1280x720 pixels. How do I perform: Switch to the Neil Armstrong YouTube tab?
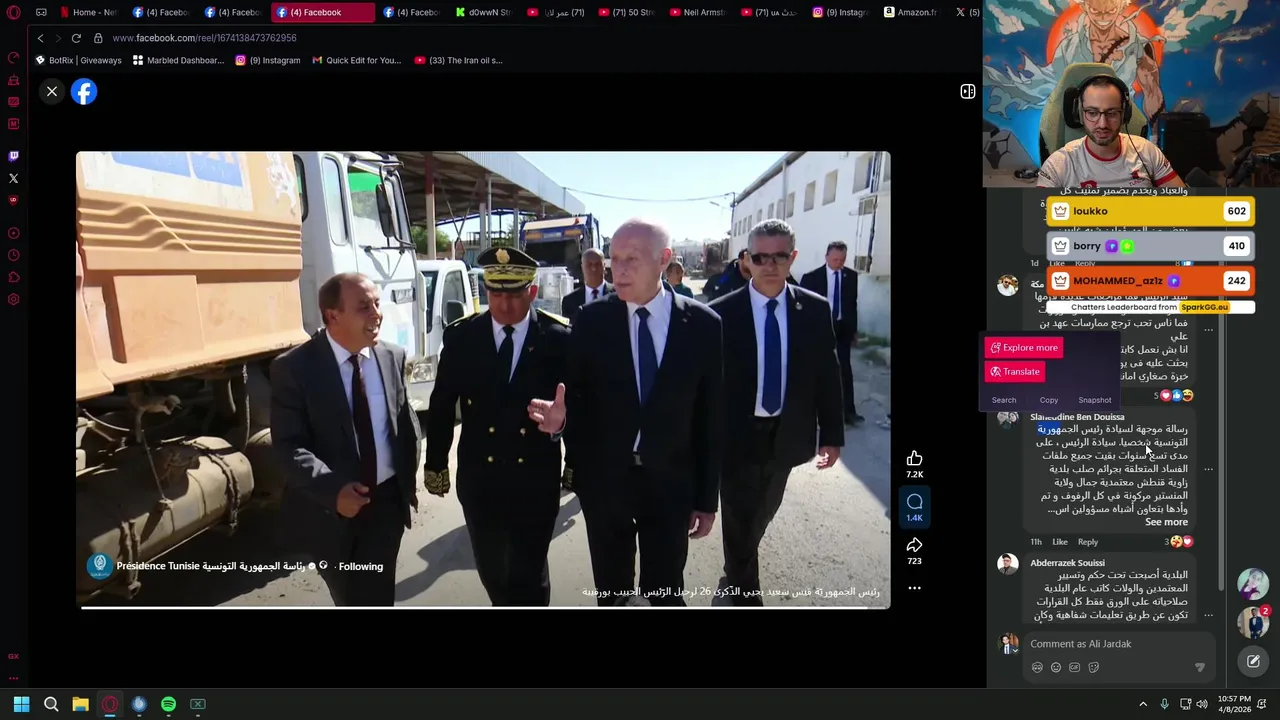(698, 12)
